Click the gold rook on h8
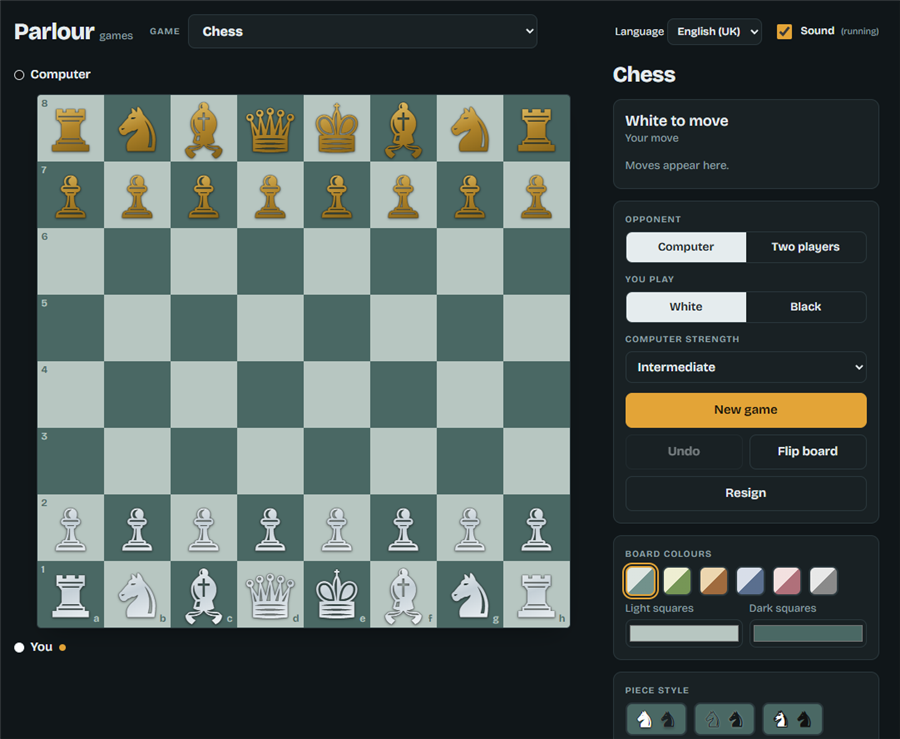Image resolution: width=900 pixels, height=739 pixels. (537, 129)
